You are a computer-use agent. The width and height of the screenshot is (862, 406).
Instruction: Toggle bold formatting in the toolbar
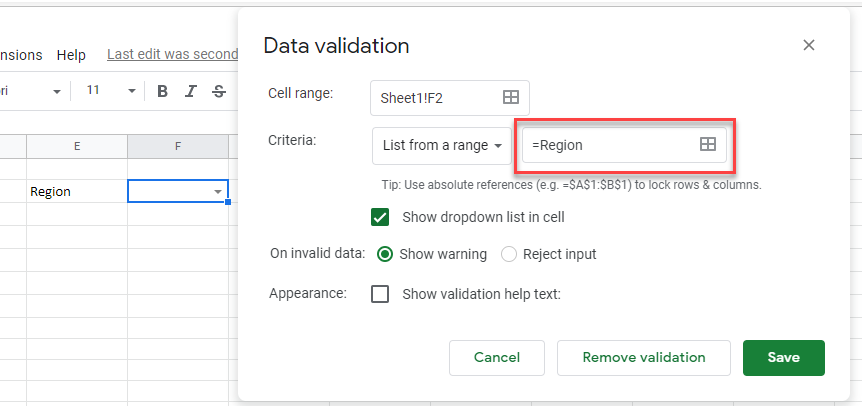[x=163, y=91]
